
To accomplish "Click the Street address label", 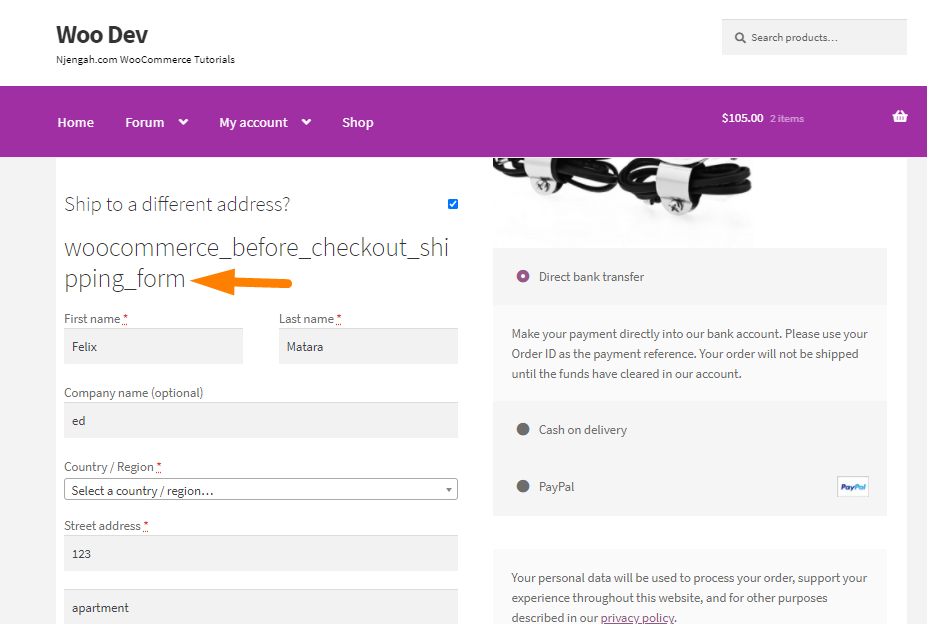I will point(102,526).
